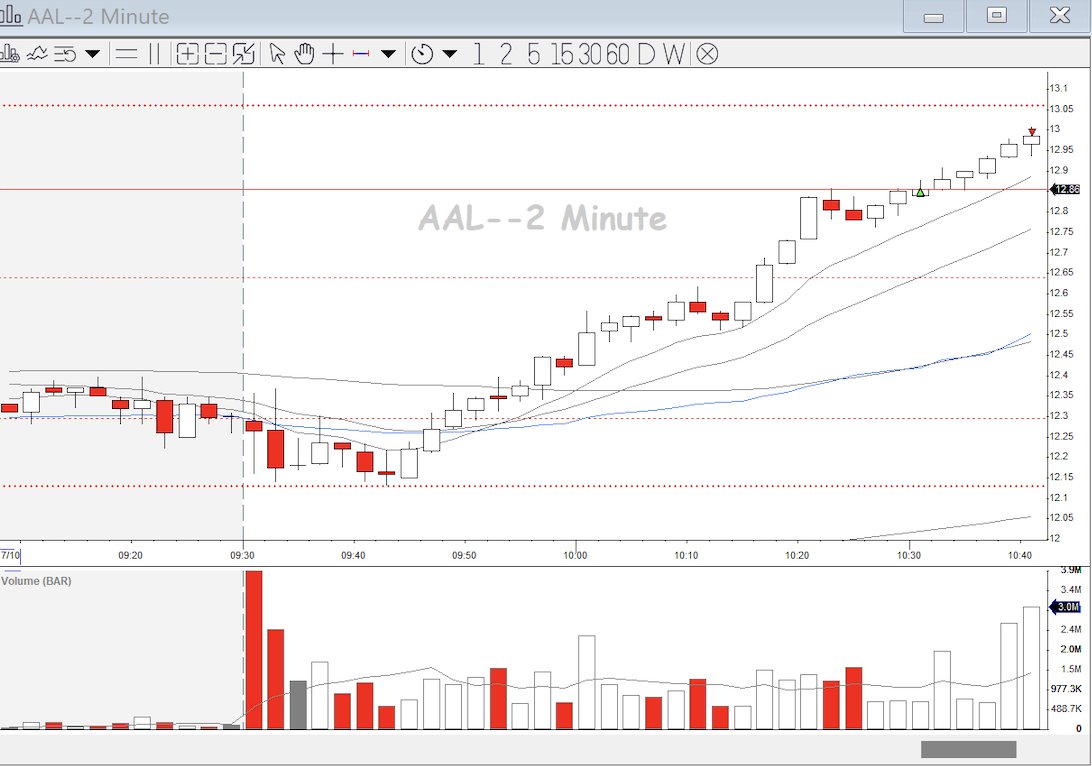The height and width of the screenshot is (766, 1092).
Task: Click the red down-arrow sell marker
Action: click(x=1032, y=131)
